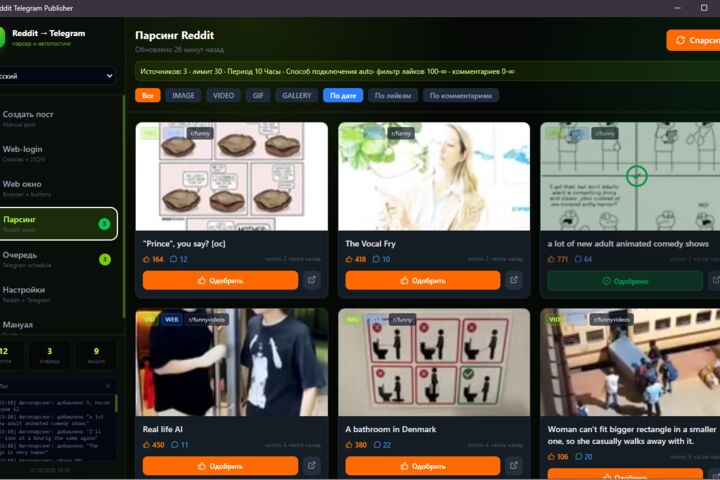Screen dimensions: 720x480
Task: Open external link for The Vocal Fry post
Action: tap(514, 280)
